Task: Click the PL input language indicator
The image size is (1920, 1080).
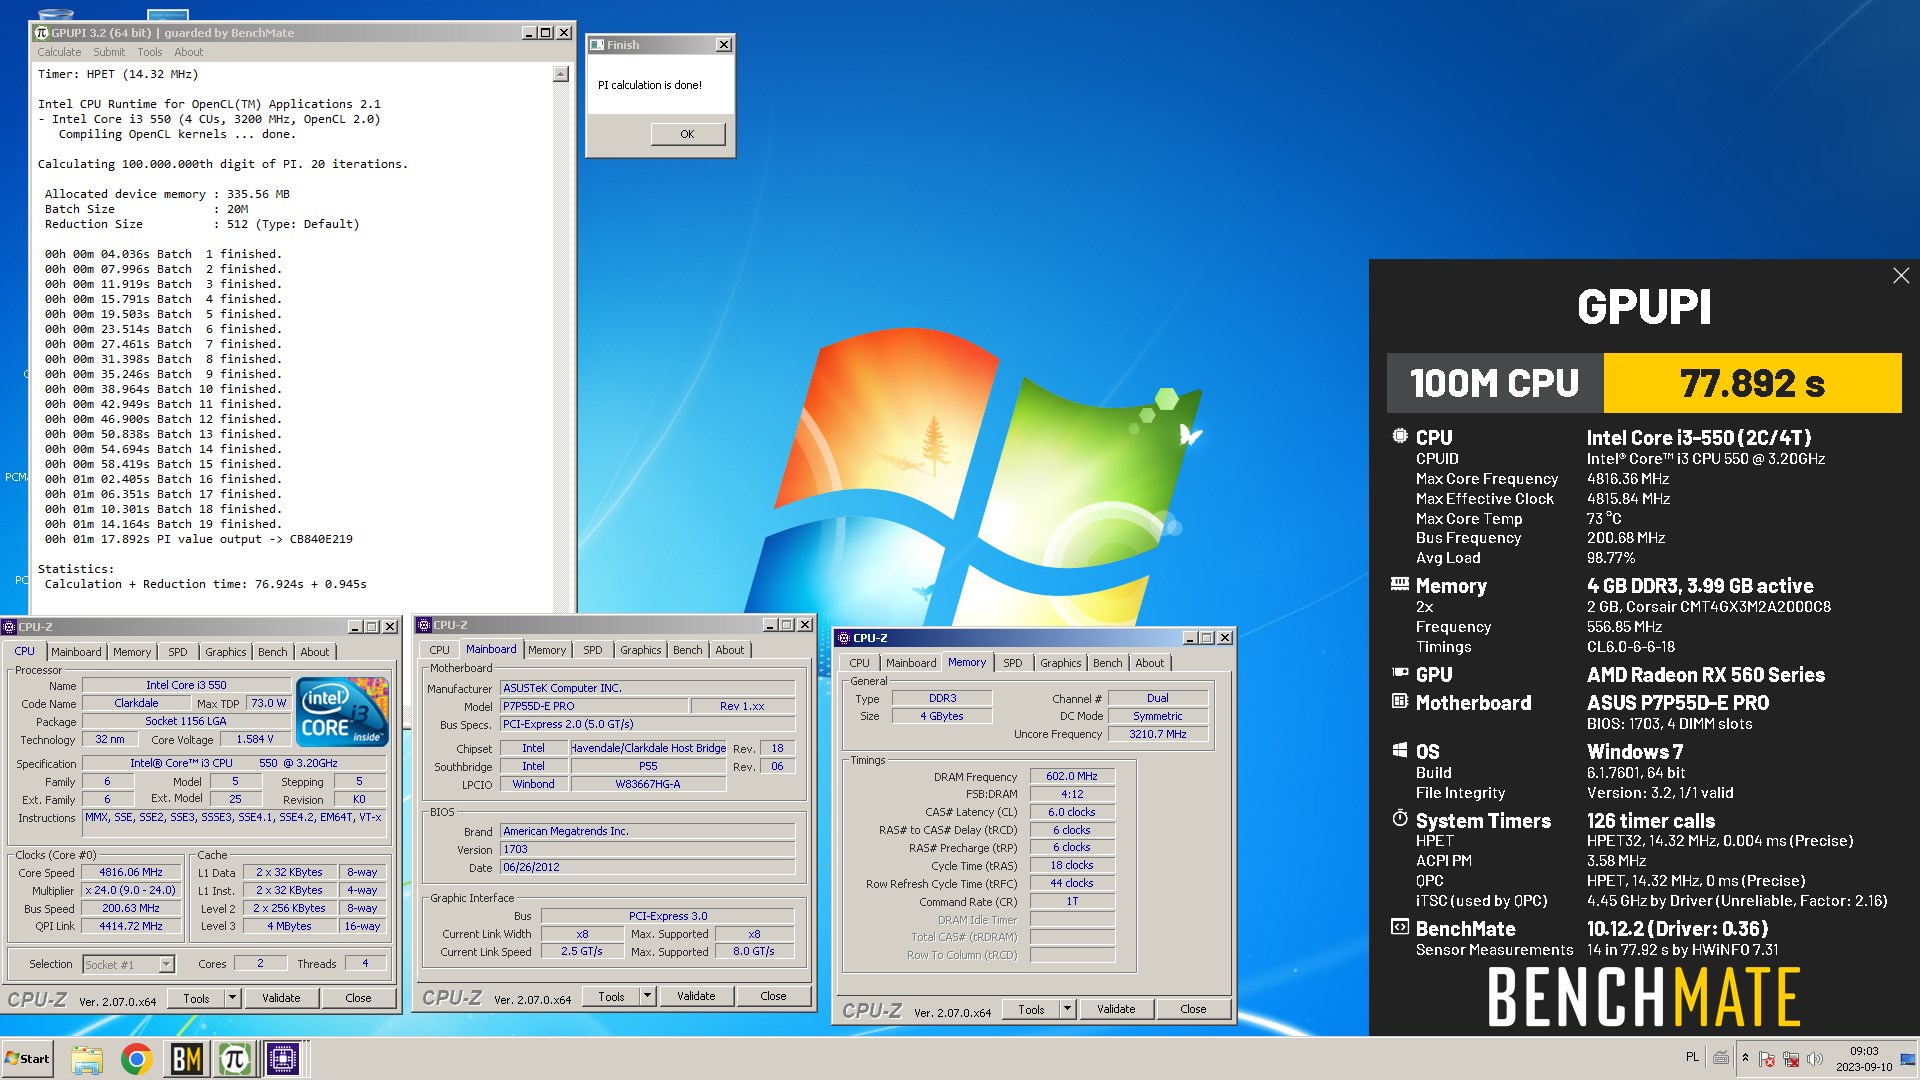Action: pyautogui.click(x=1692, y=1057)
